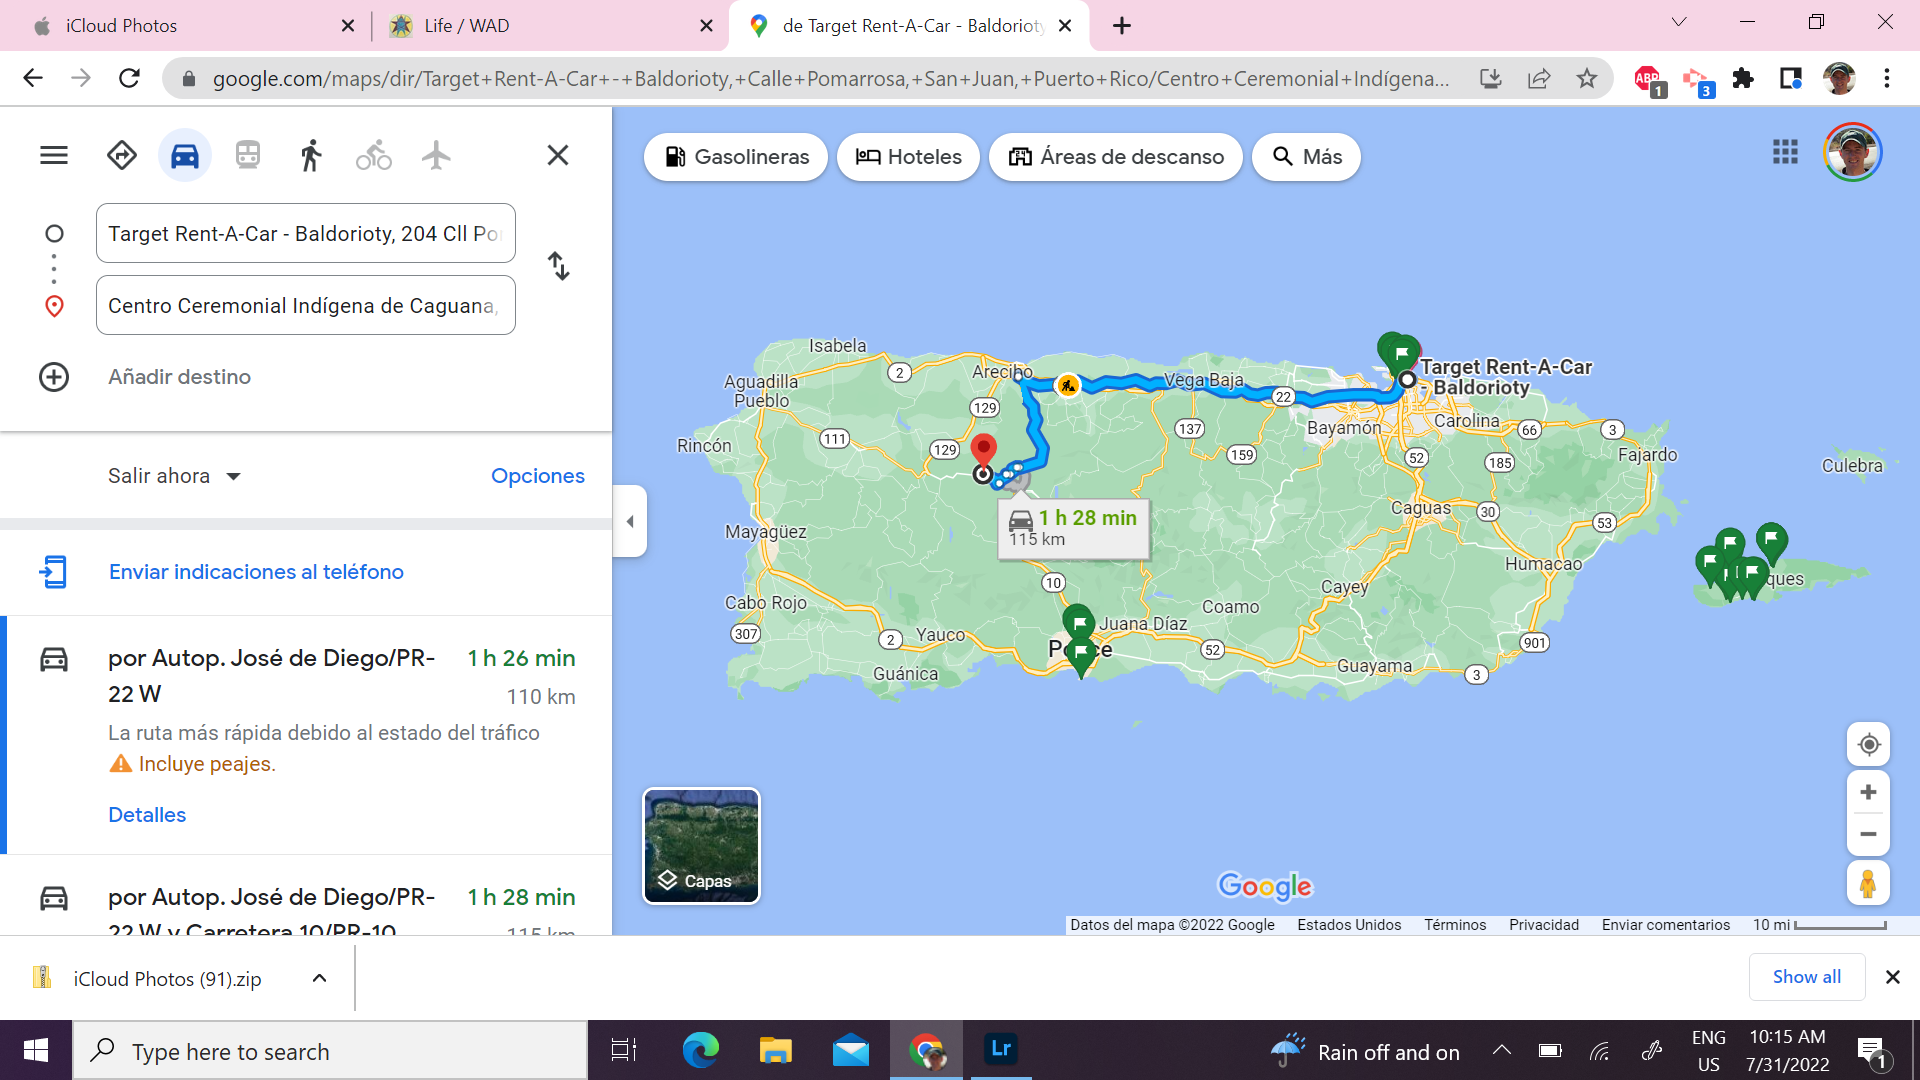The height and width of the screenshot is (1080, 1920).
Task: Close the downloads bar
Action: click(x=1892, y=977)
